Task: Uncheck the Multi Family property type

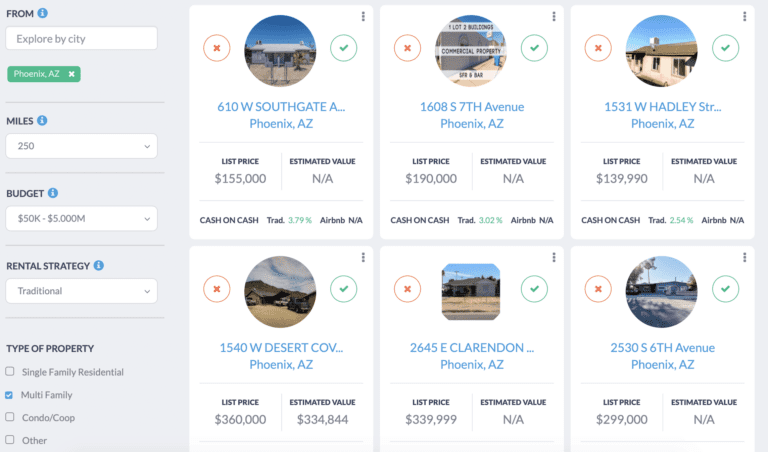Action: tap(10, 395)
